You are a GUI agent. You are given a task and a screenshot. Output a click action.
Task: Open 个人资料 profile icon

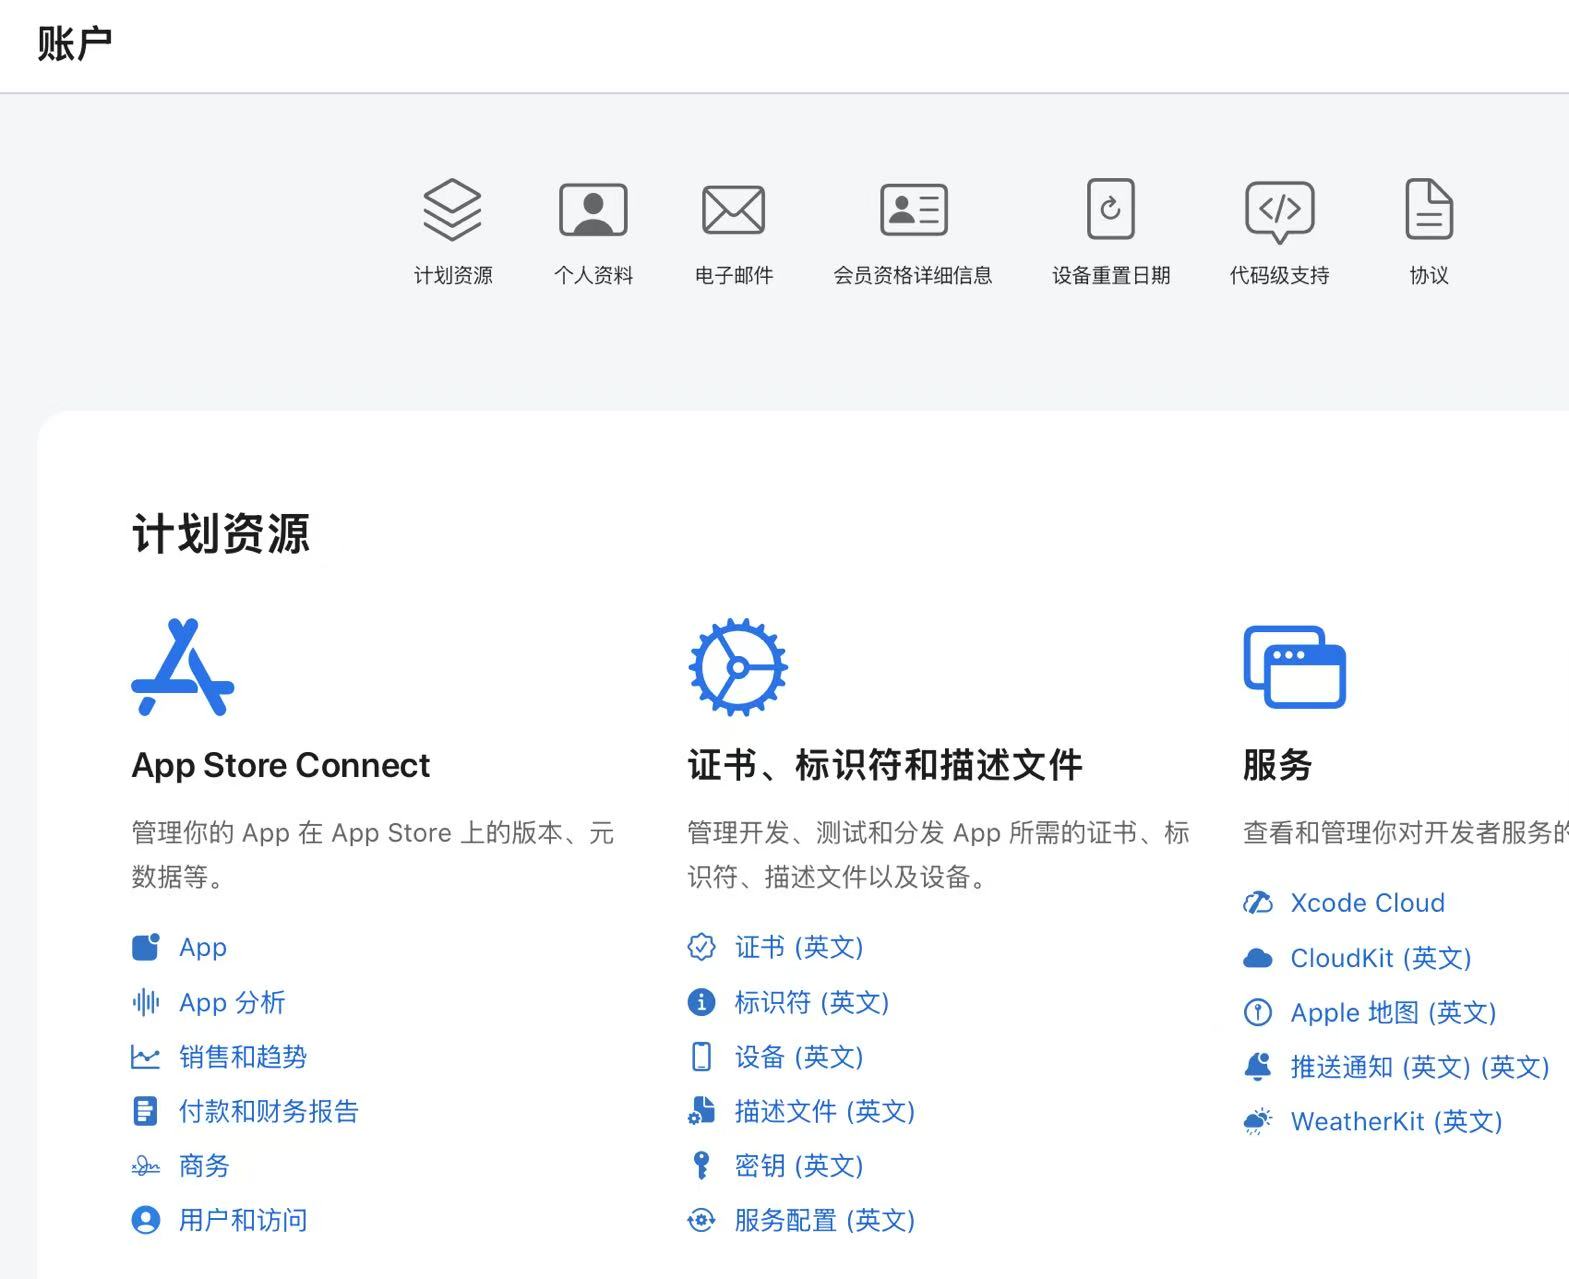coord(593,210)
